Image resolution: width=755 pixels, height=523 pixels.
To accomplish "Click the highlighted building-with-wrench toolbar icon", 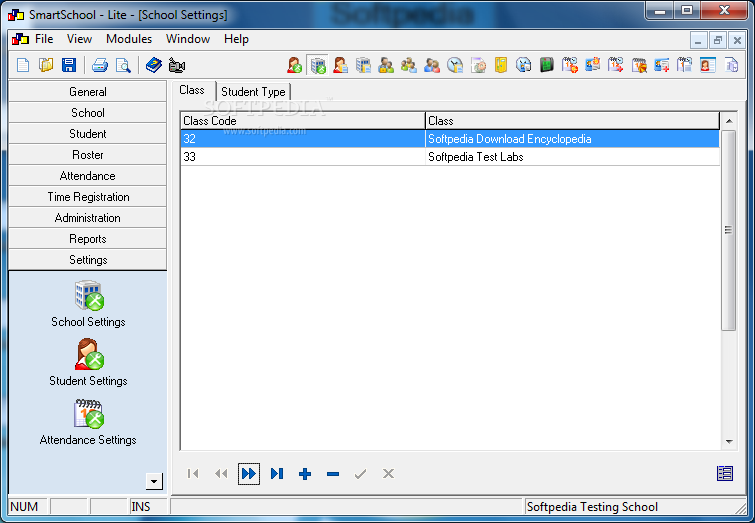I will (x=317, y=65).
